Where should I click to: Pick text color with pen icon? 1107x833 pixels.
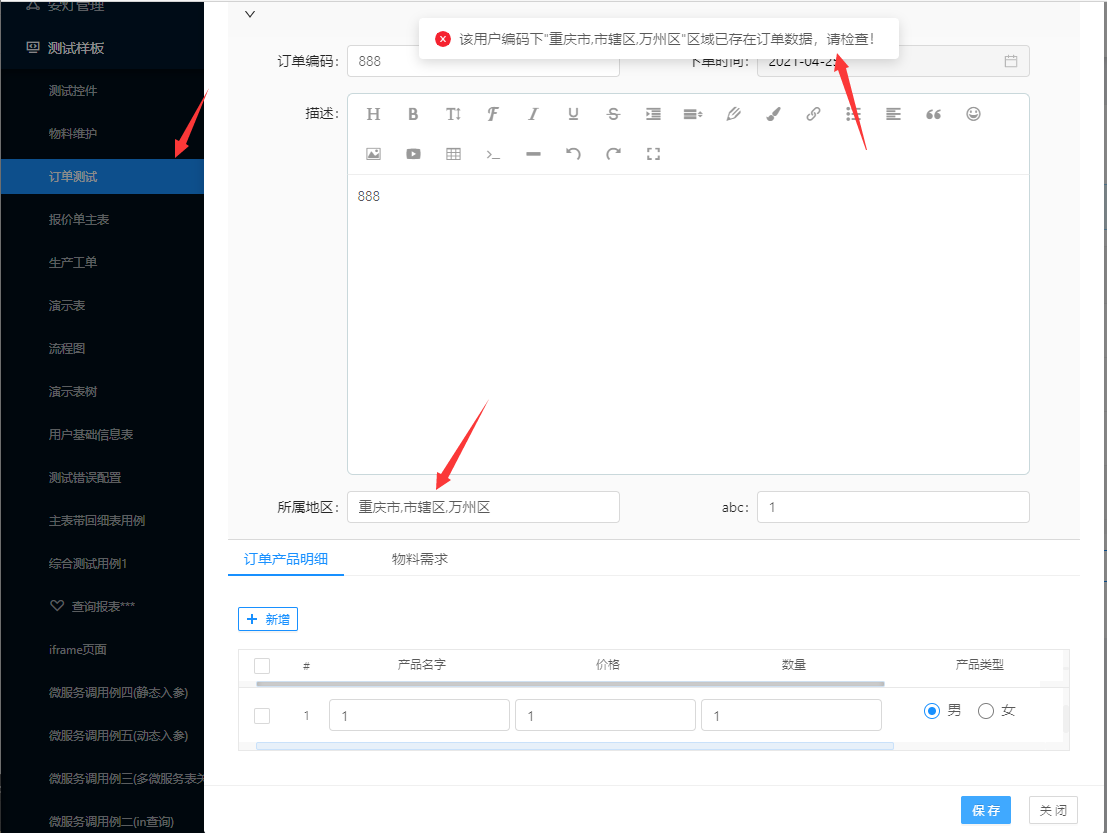pyautogui.click(x=734, y=114)
